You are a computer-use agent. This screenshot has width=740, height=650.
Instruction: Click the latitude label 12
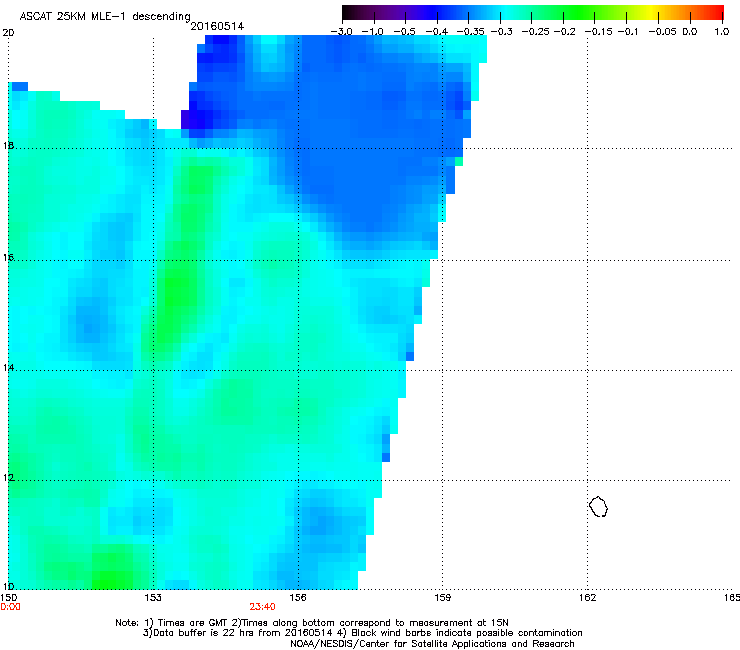8,478
